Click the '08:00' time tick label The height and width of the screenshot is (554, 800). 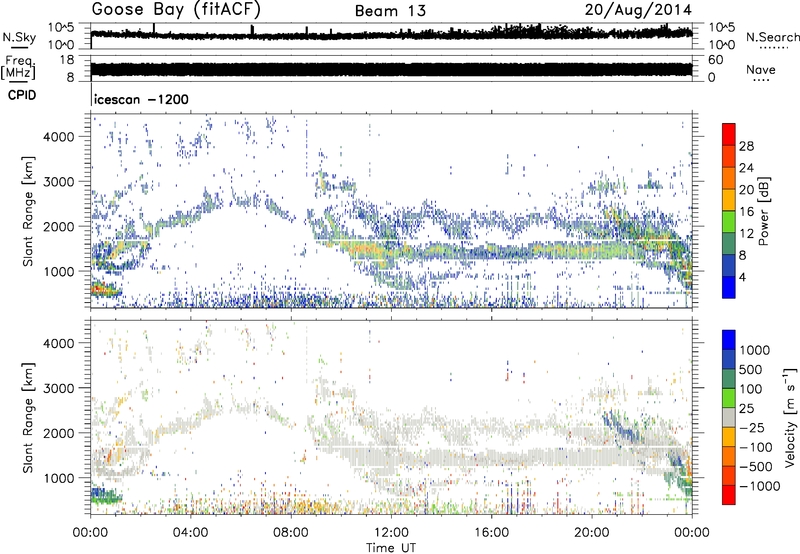290,533
